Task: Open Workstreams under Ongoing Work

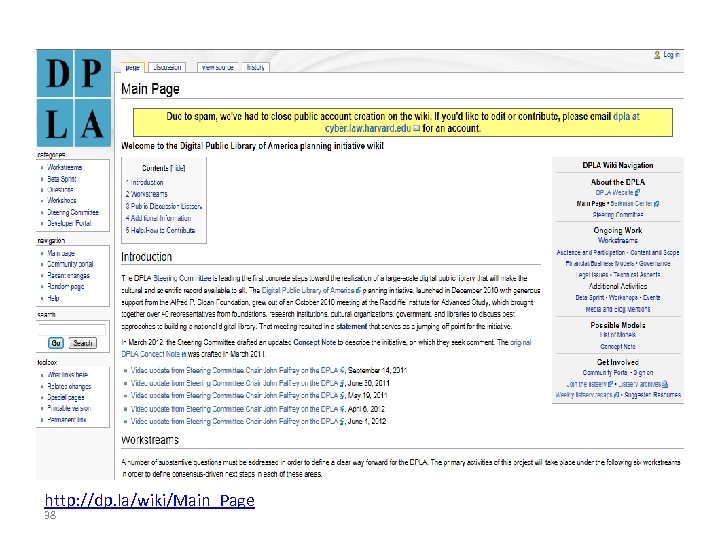Action: point(618,241)
